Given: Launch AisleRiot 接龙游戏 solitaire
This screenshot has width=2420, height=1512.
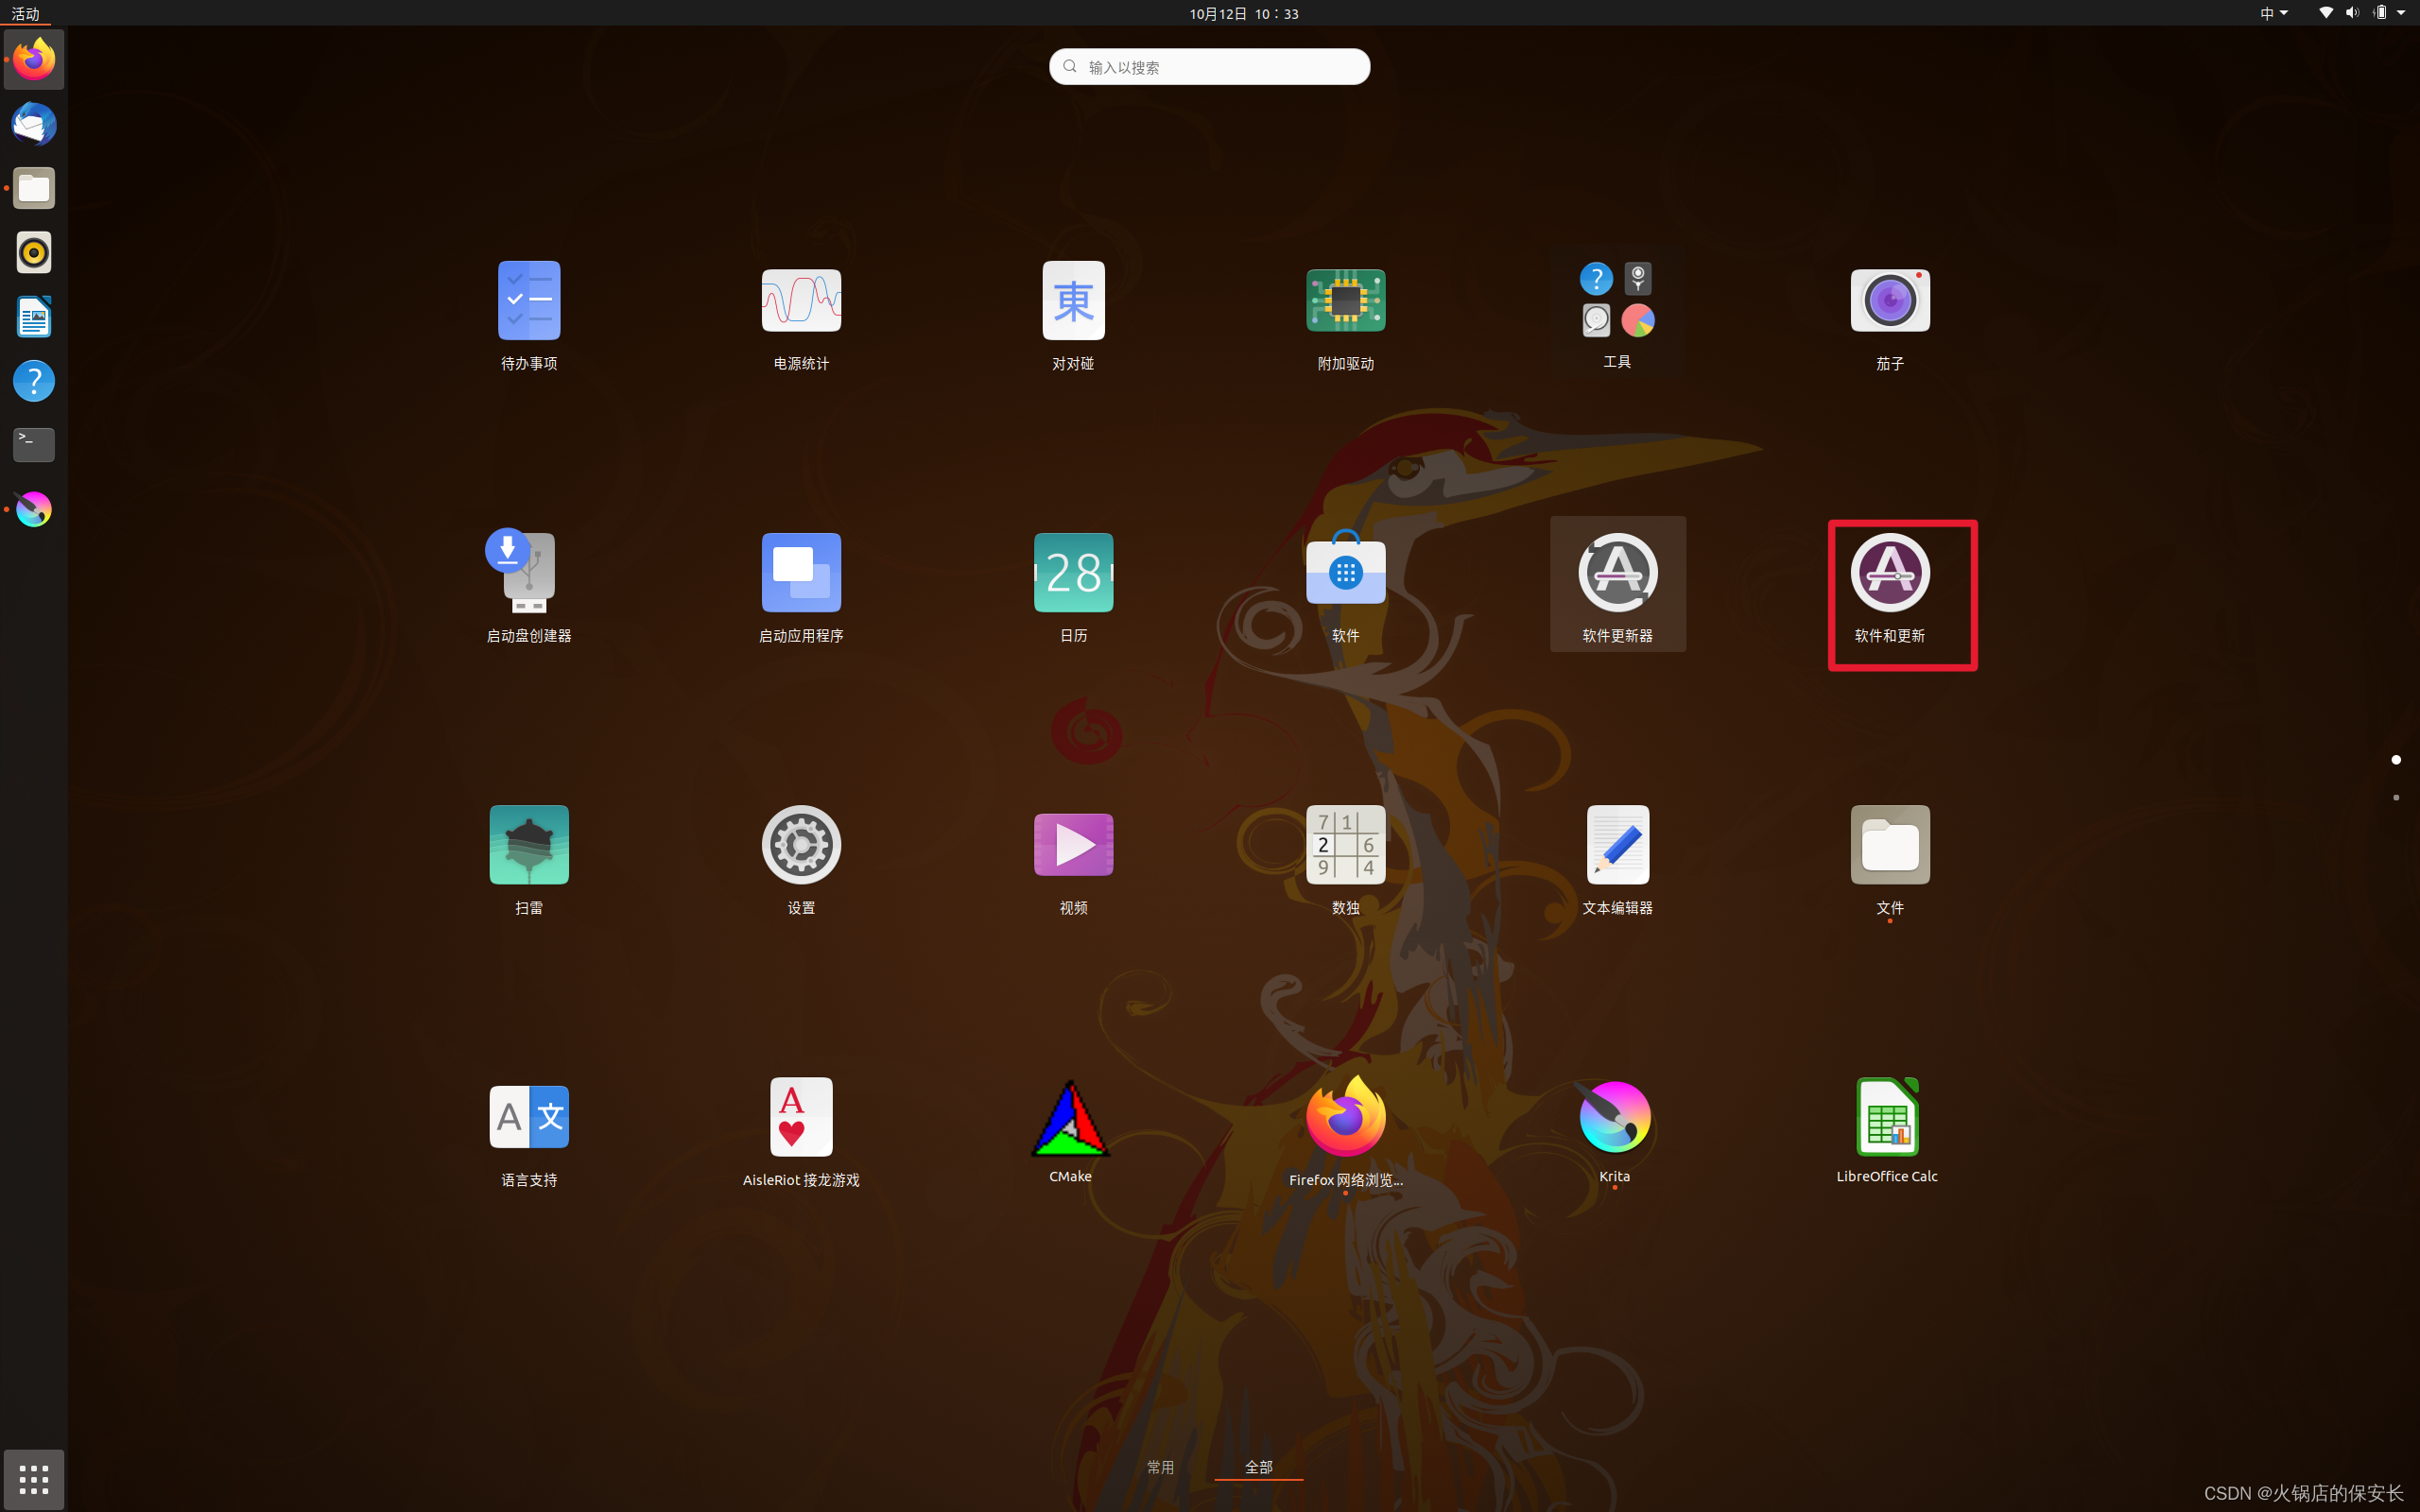Looking at the screenshot, I should [801, 1132].
